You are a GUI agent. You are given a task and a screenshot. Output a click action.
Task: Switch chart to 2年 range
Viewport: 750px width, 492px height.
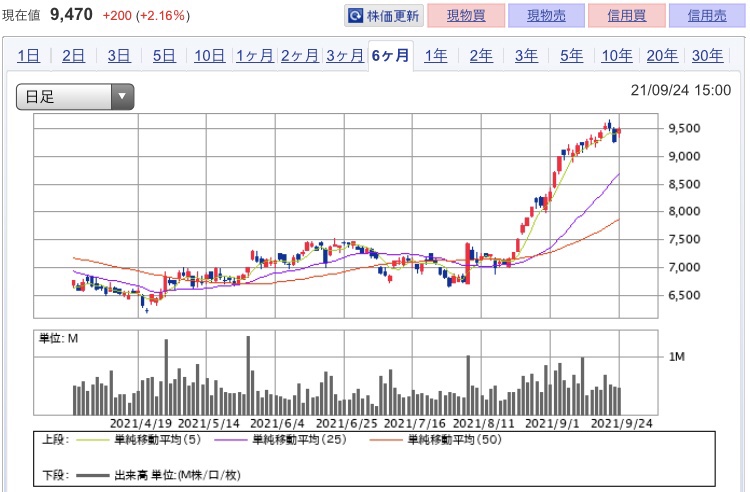[x=481, y=56]
